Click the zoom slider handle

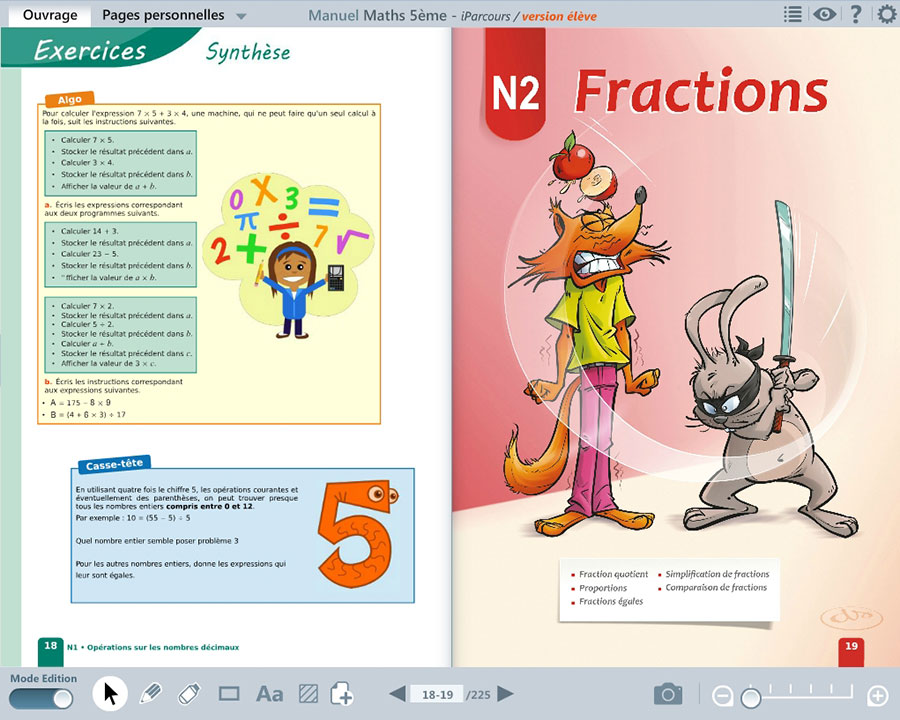(x=750, y=696)
